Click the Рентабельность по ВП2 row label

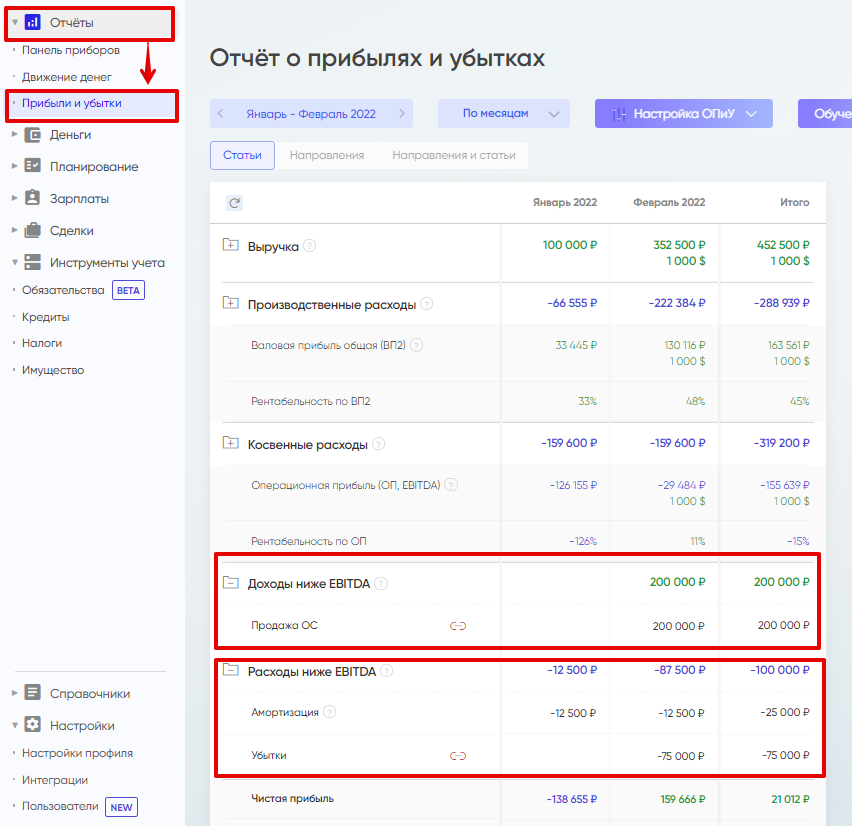click(310, 401)
